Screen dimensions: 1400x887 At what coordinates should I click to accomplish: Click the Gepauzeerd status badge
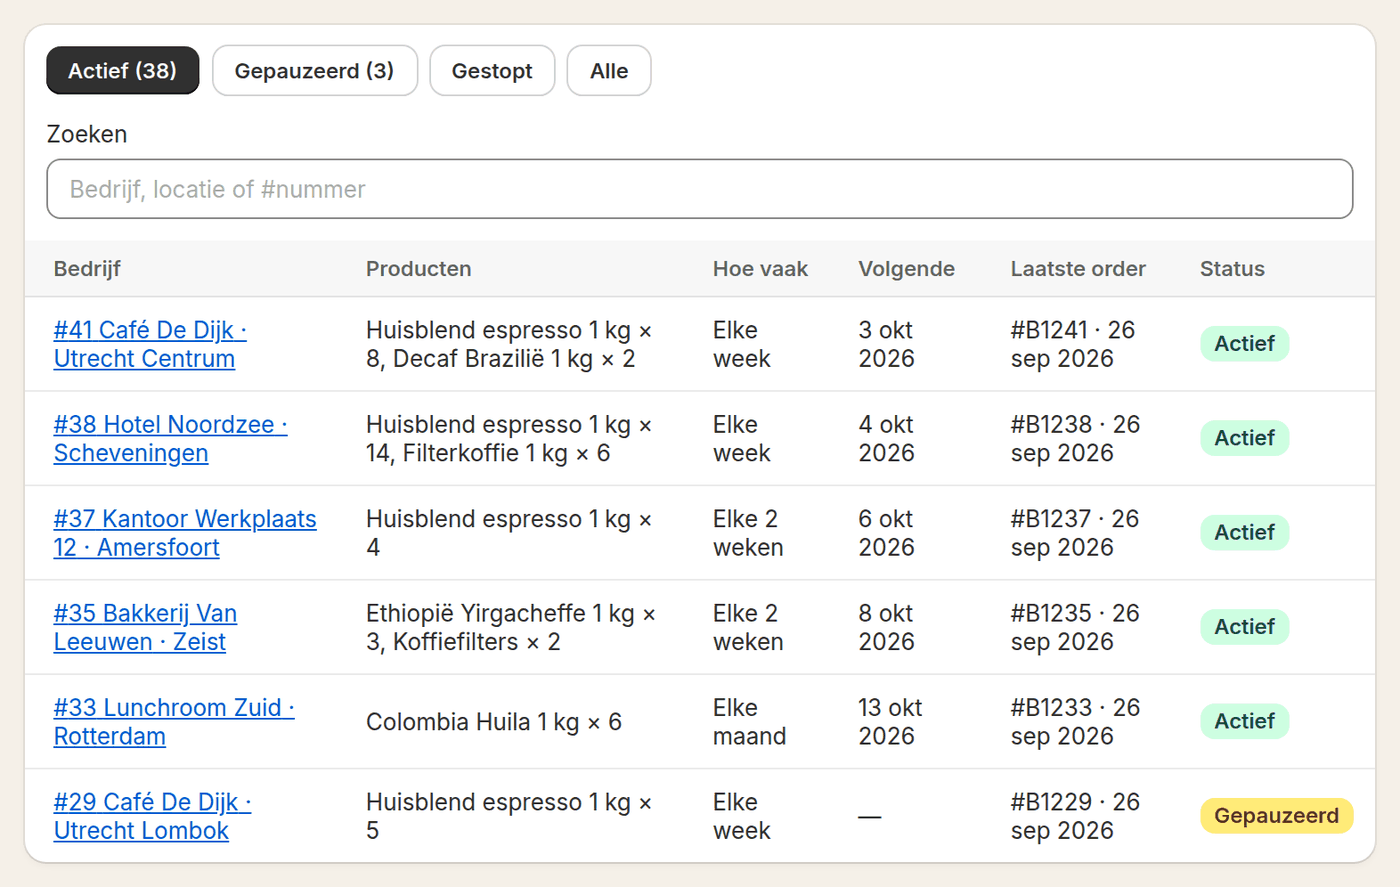click(x=1276, y=816)
